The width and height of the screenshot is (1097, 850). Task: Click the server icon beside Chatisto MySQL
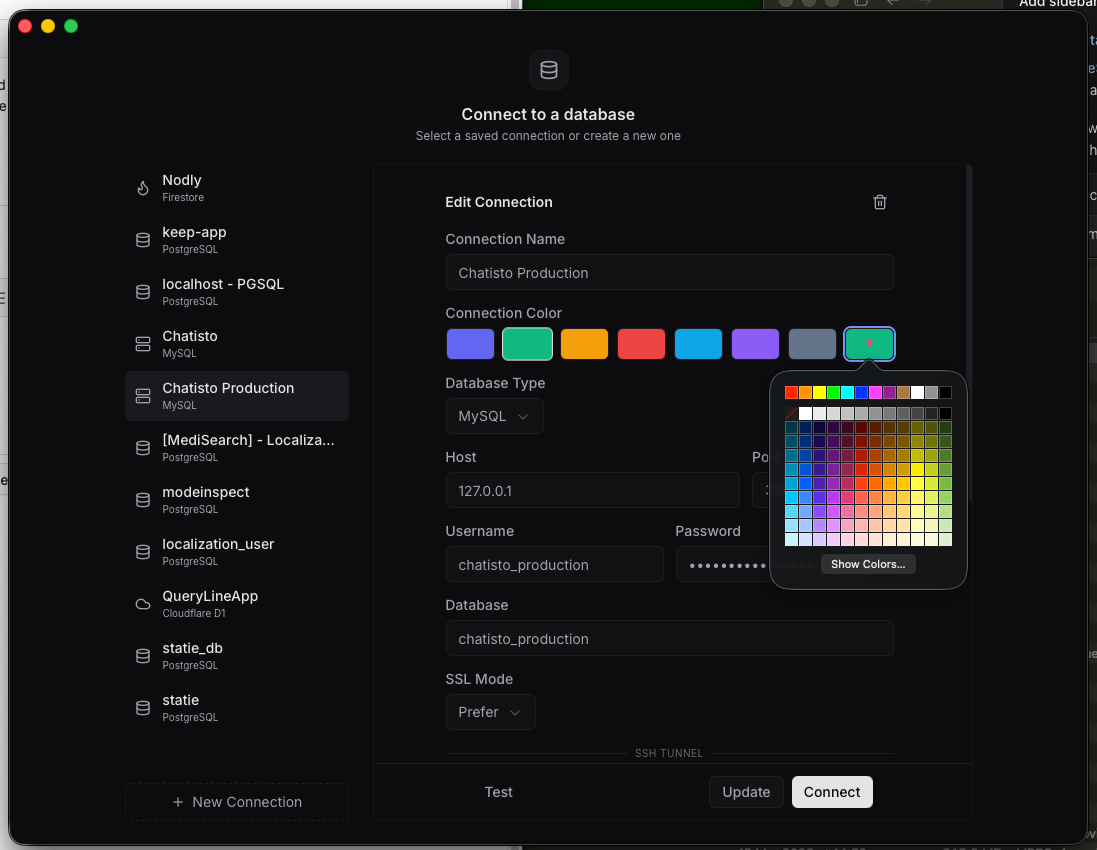(143, 344)
